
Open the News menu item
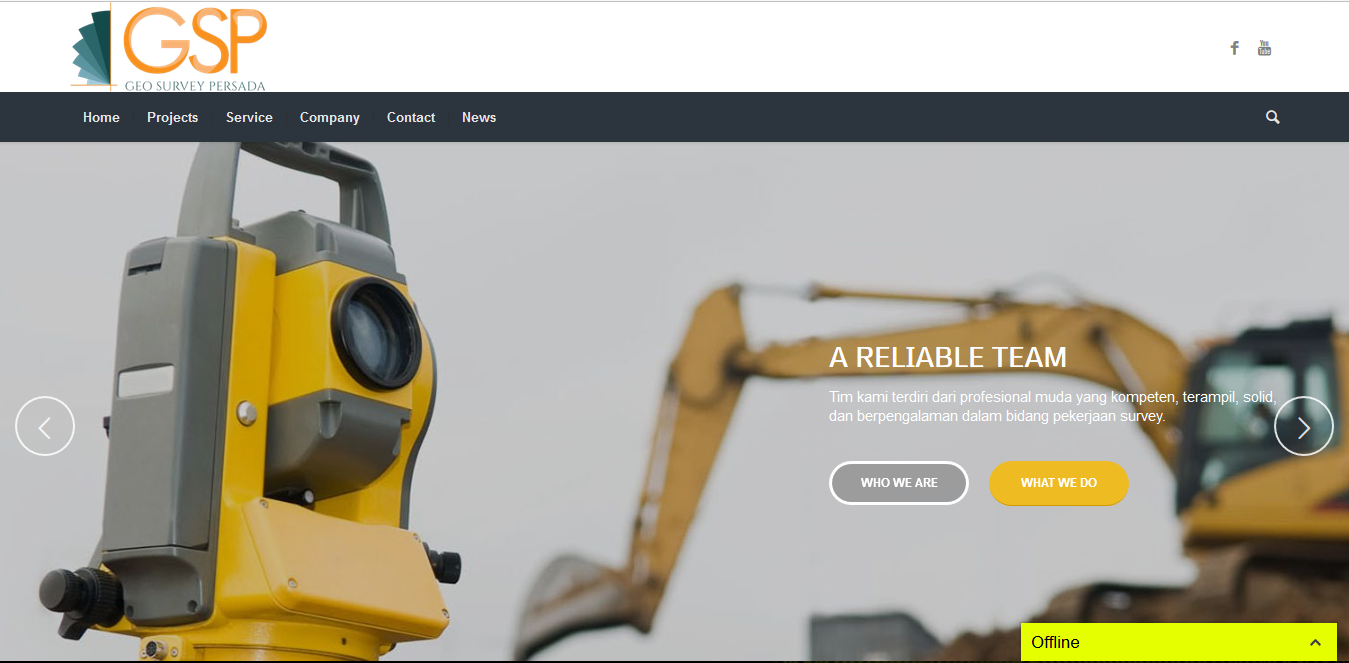coord(479,117)
